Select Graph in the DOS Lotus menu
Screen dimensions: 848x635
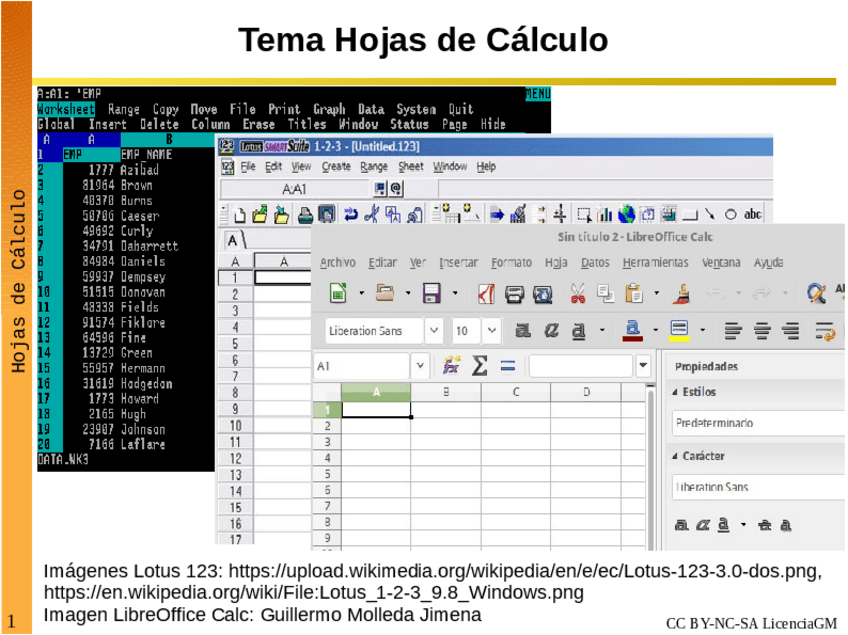329,109
